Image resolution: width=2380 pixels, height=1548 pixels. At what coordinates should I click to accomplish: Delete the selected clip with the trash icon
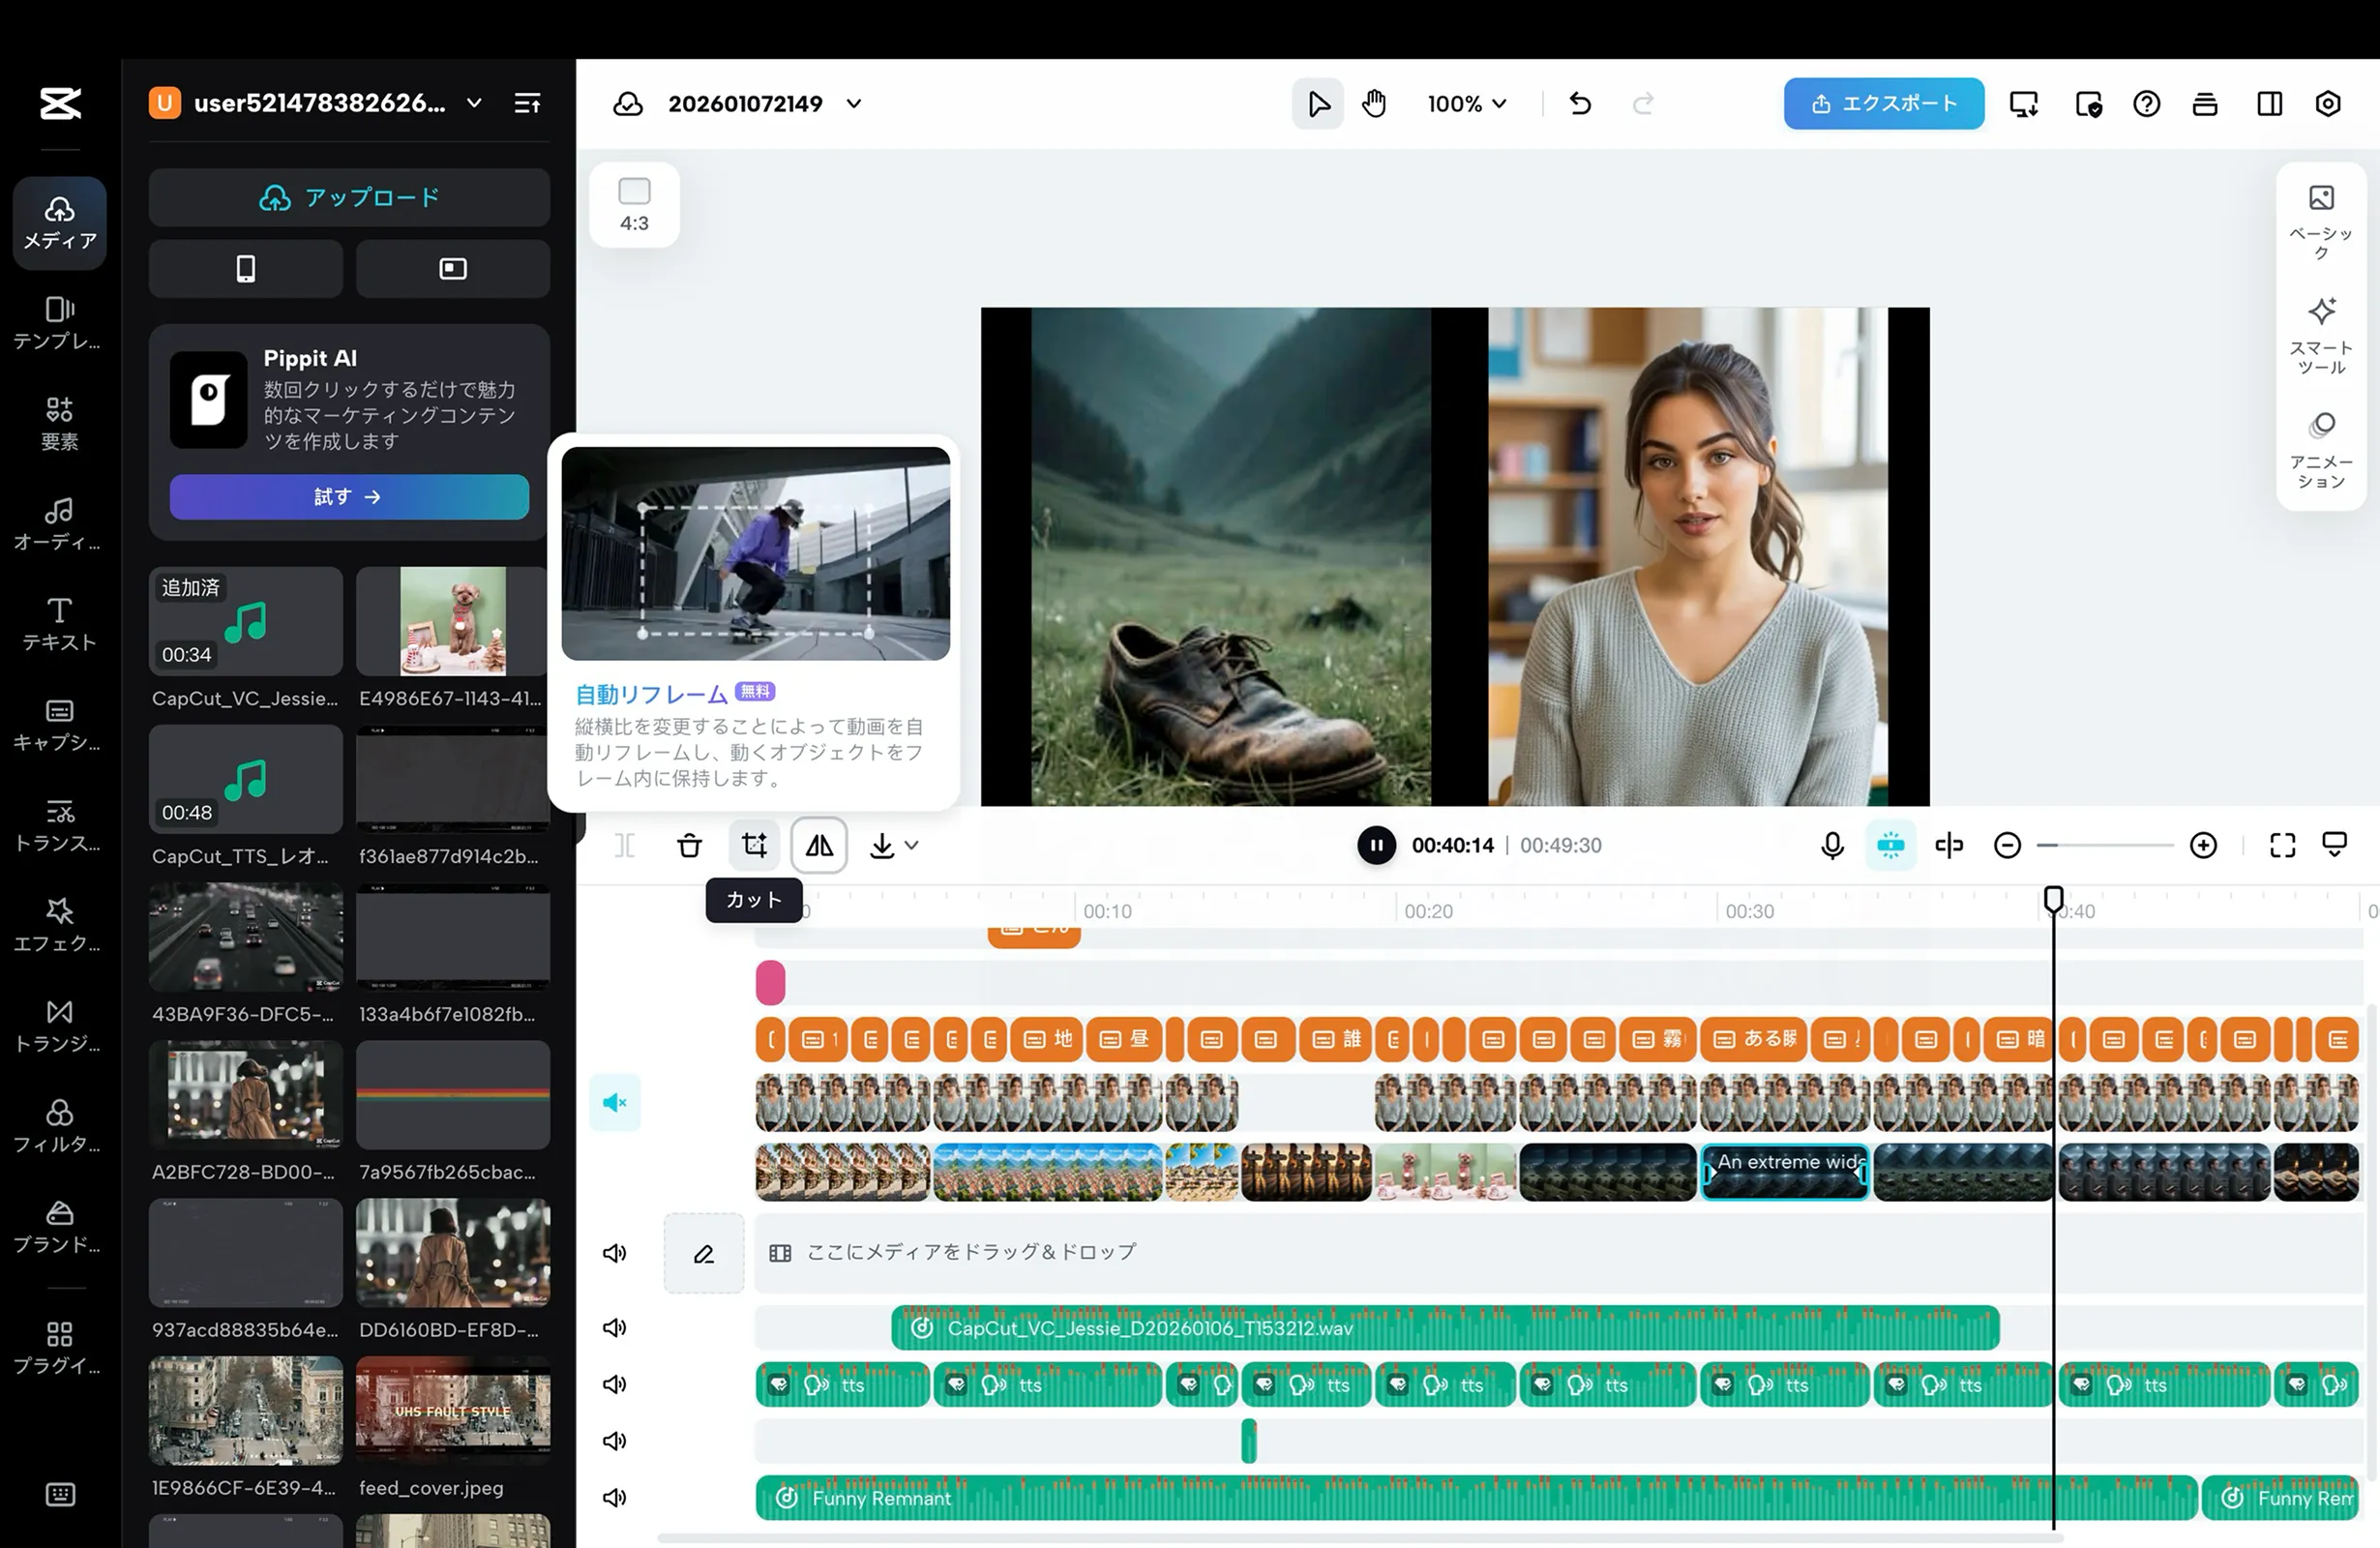tap(689, 845)
